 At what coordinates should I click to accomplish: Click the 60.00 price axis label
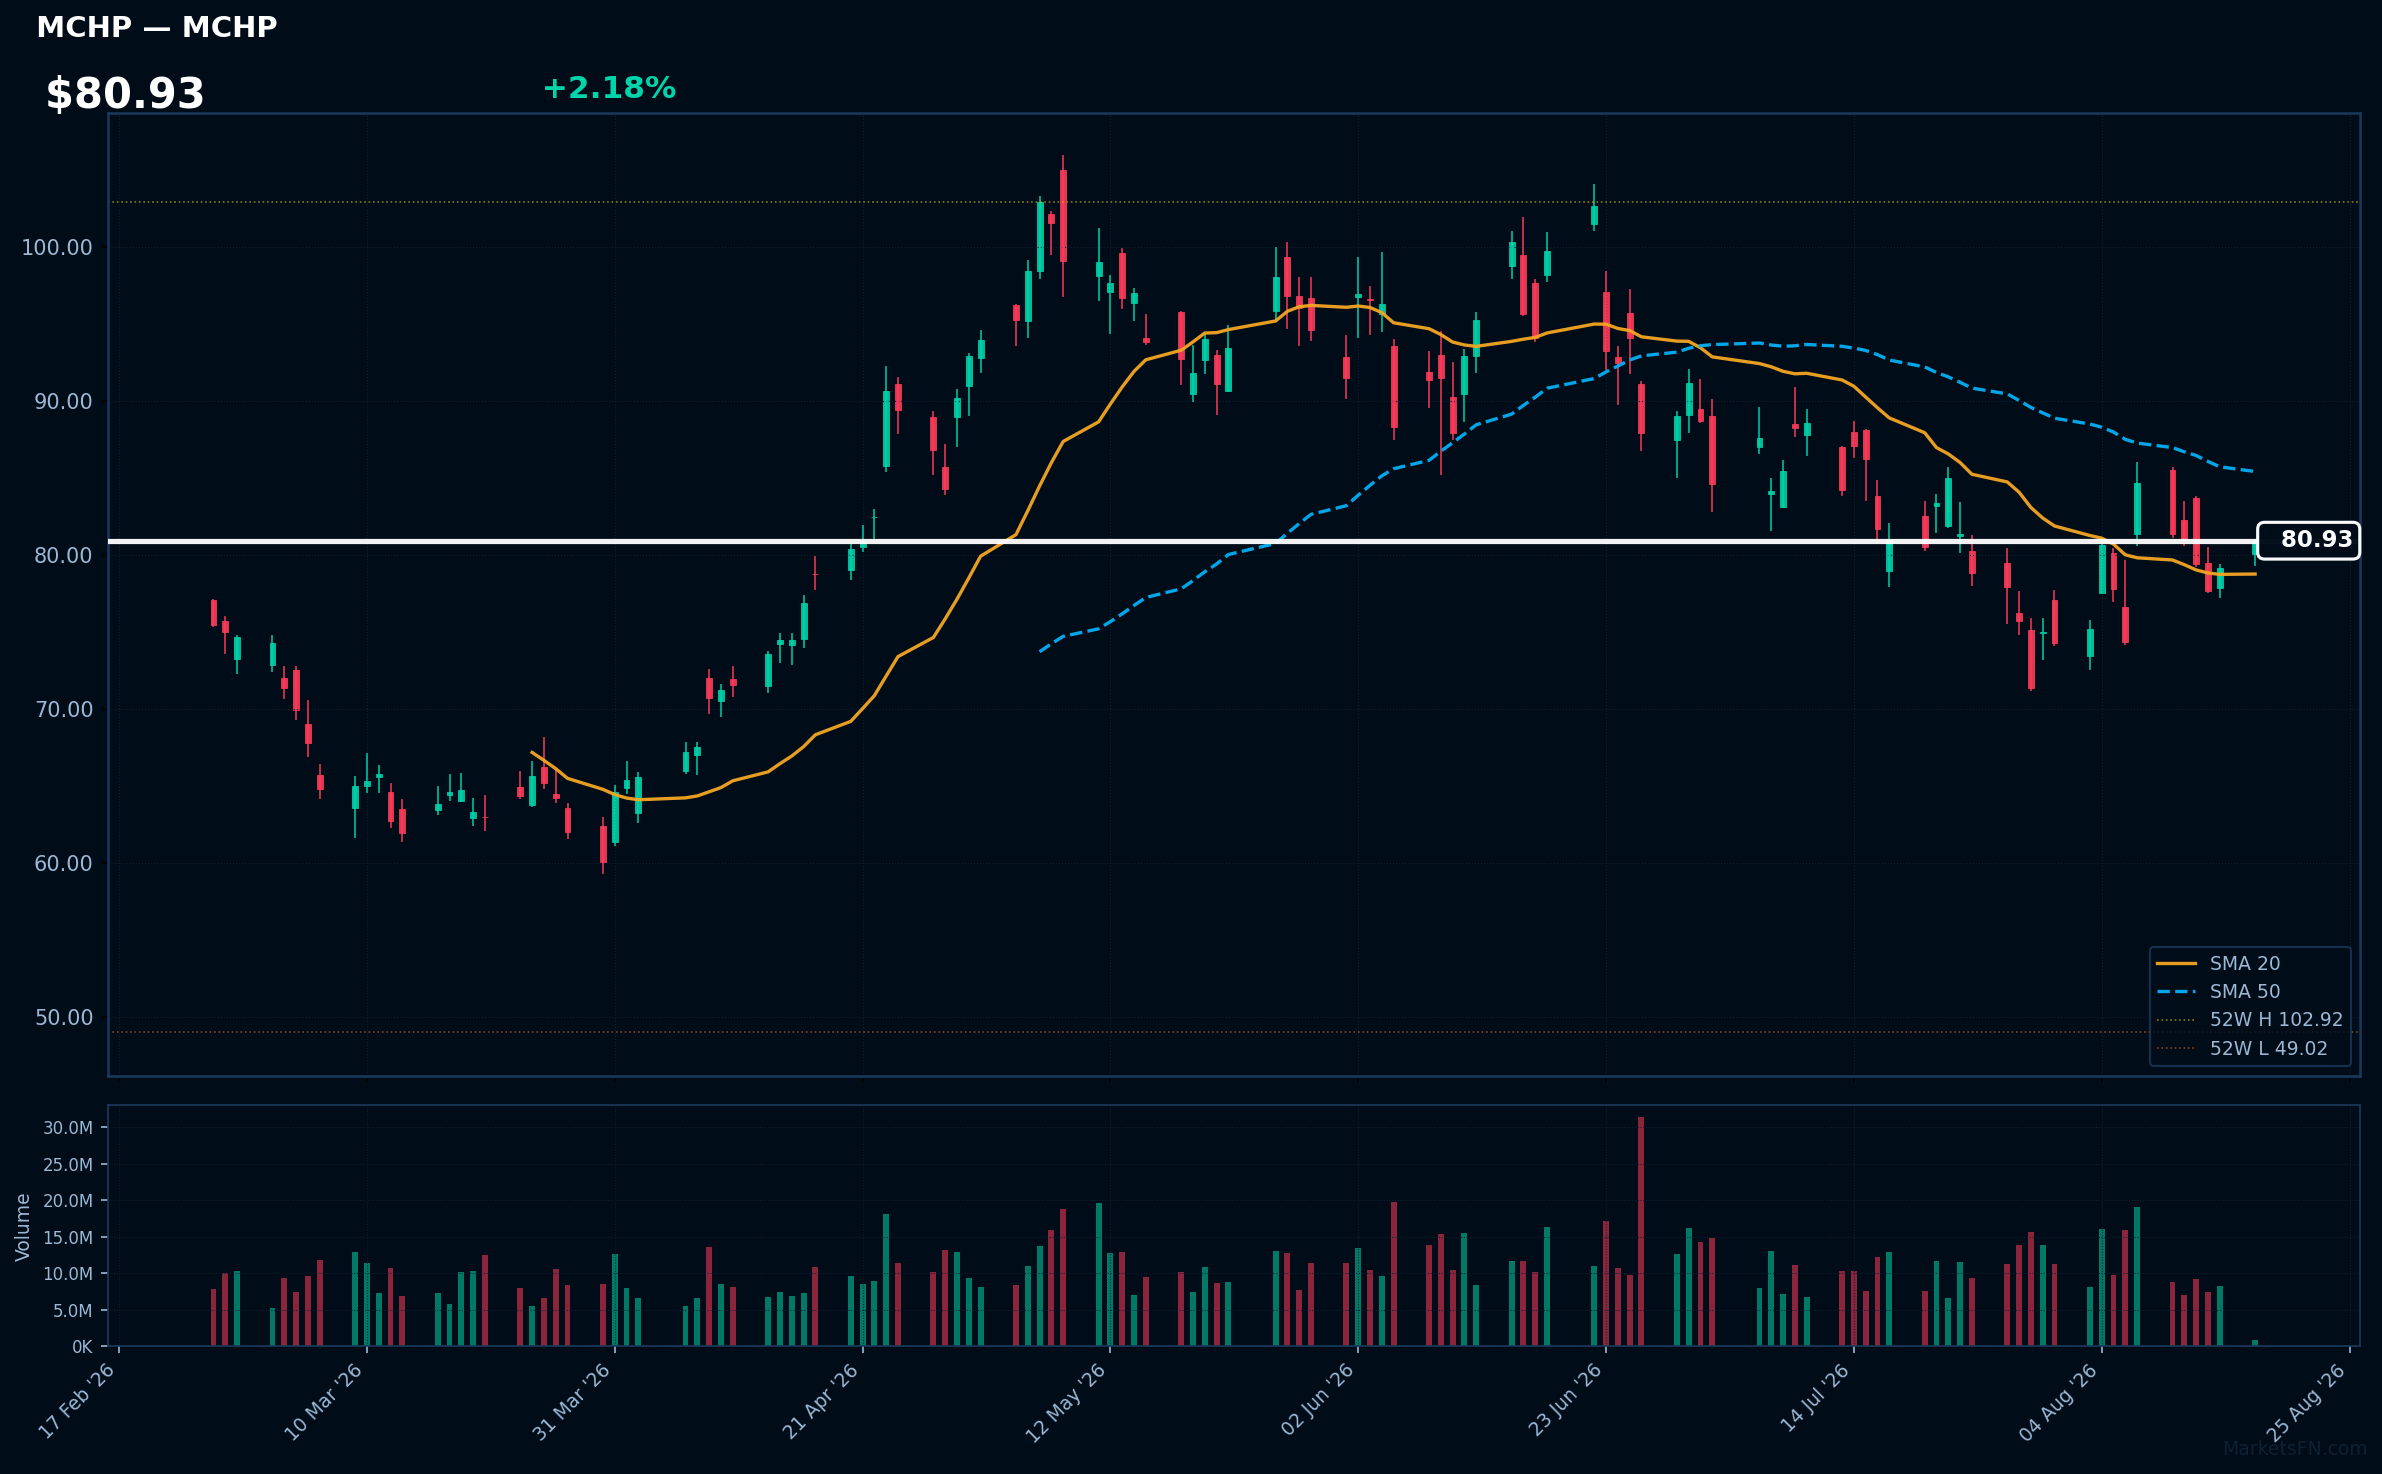coord(63,863)
